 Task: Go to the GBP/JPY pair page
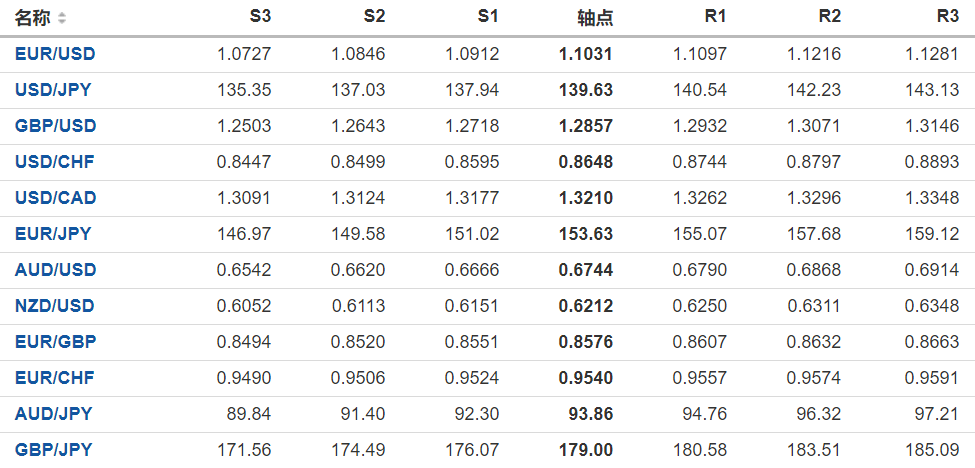54,450
